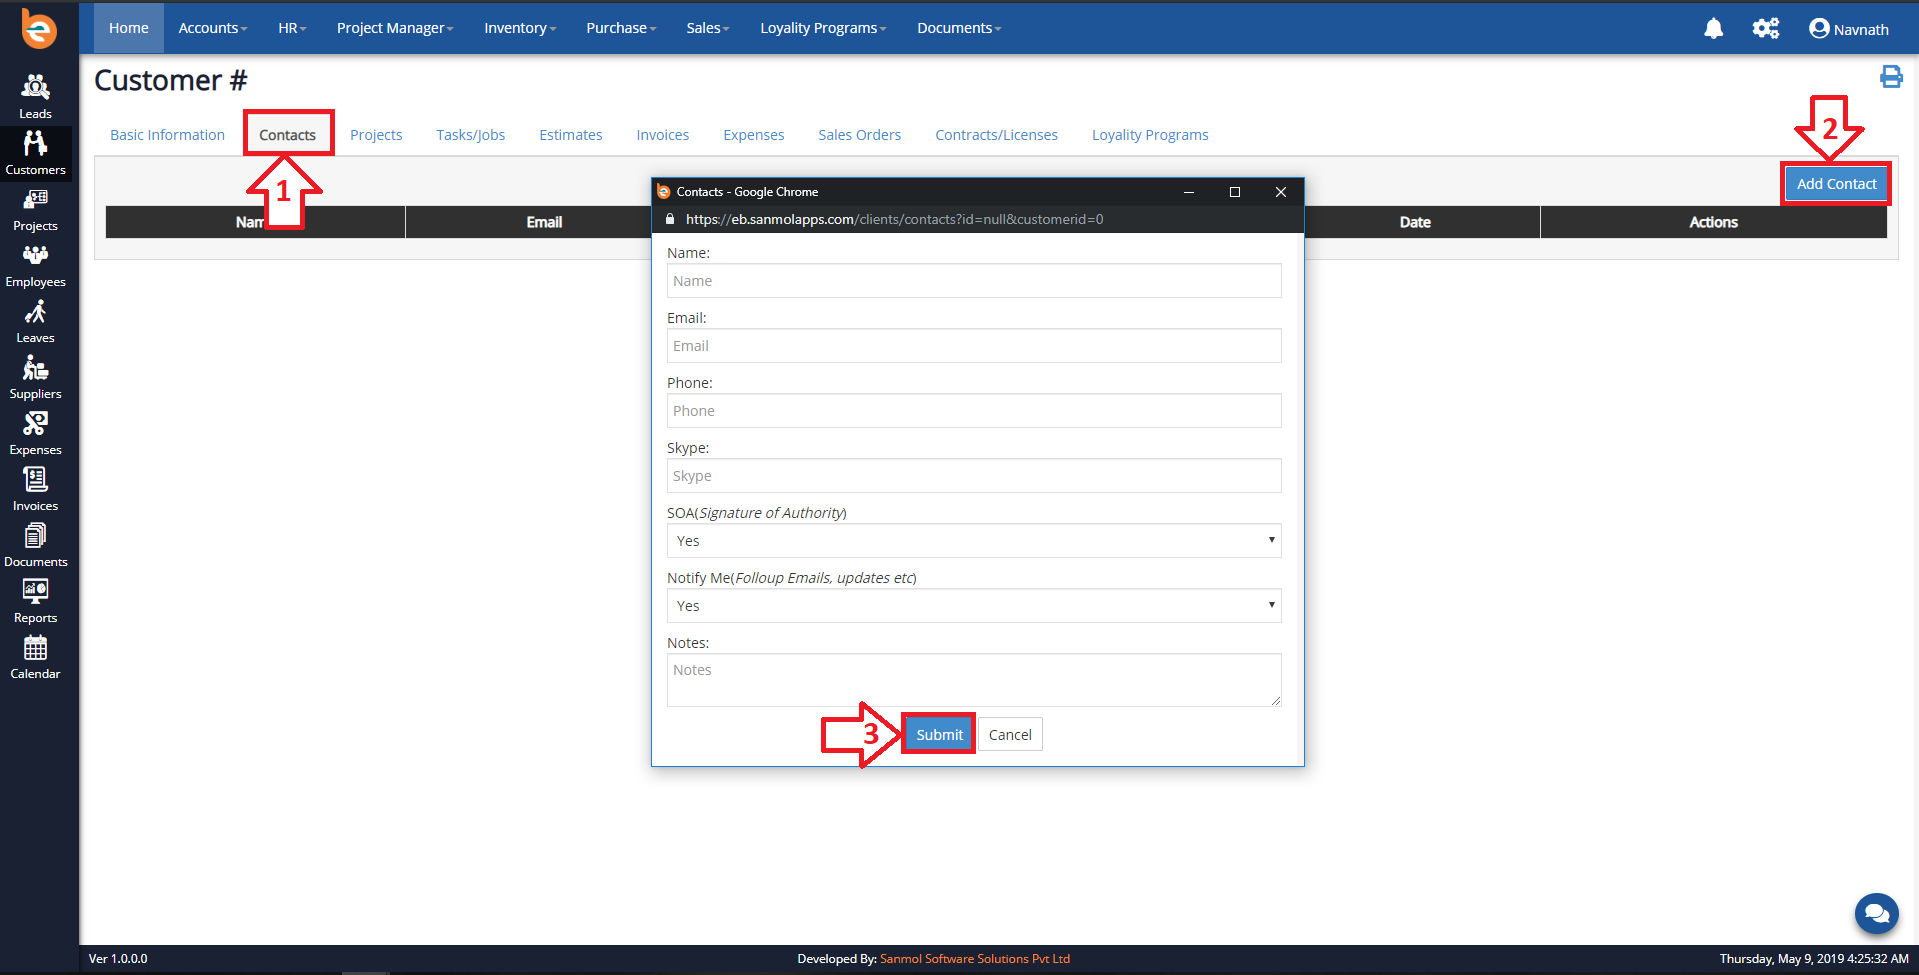
Task: Switch to the Estimates tab
Action: coord(571,135)
